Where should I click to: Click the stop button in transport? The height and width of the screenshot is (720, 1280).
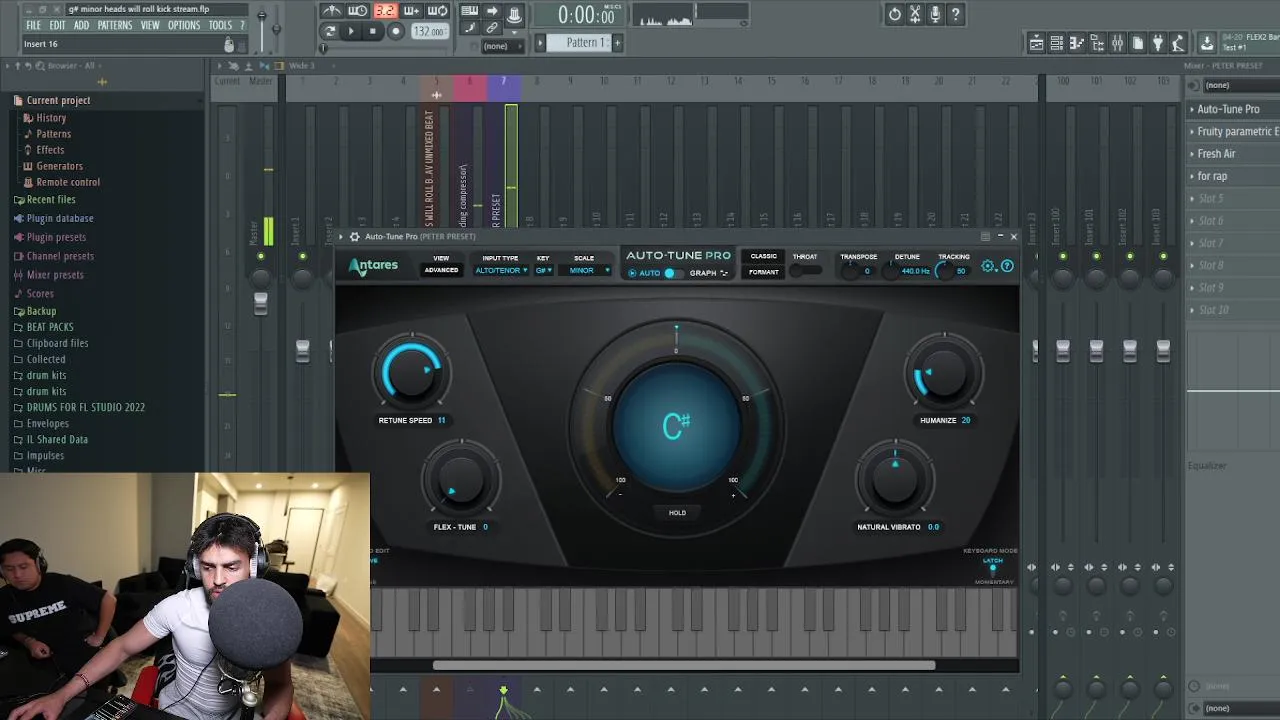click(372, 31)
